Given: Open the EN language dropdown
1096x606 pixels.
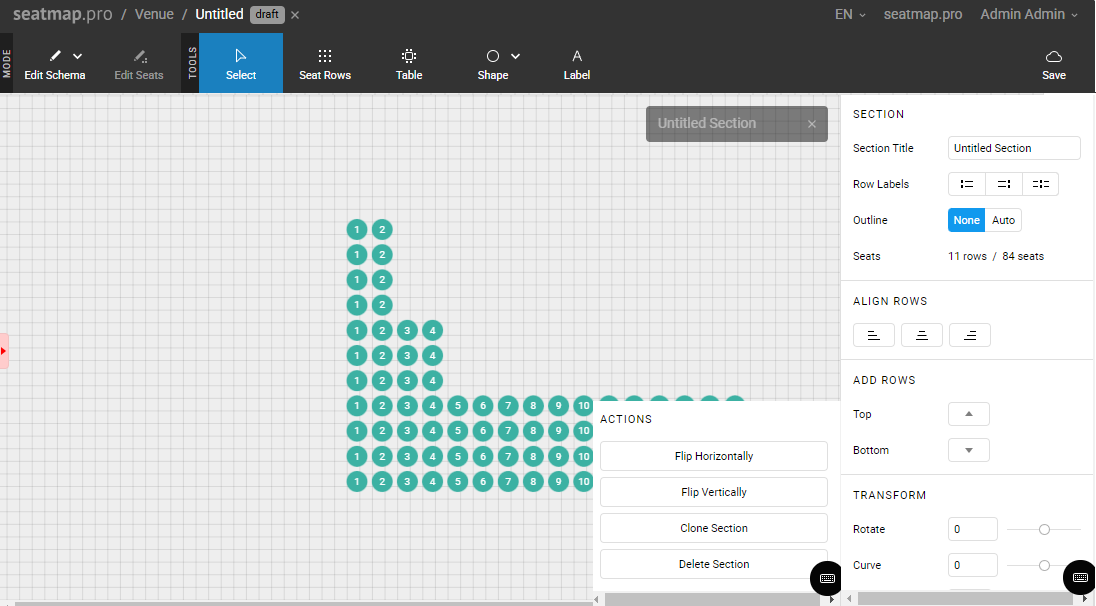Looking at the screenshot, I should [849, 15].
